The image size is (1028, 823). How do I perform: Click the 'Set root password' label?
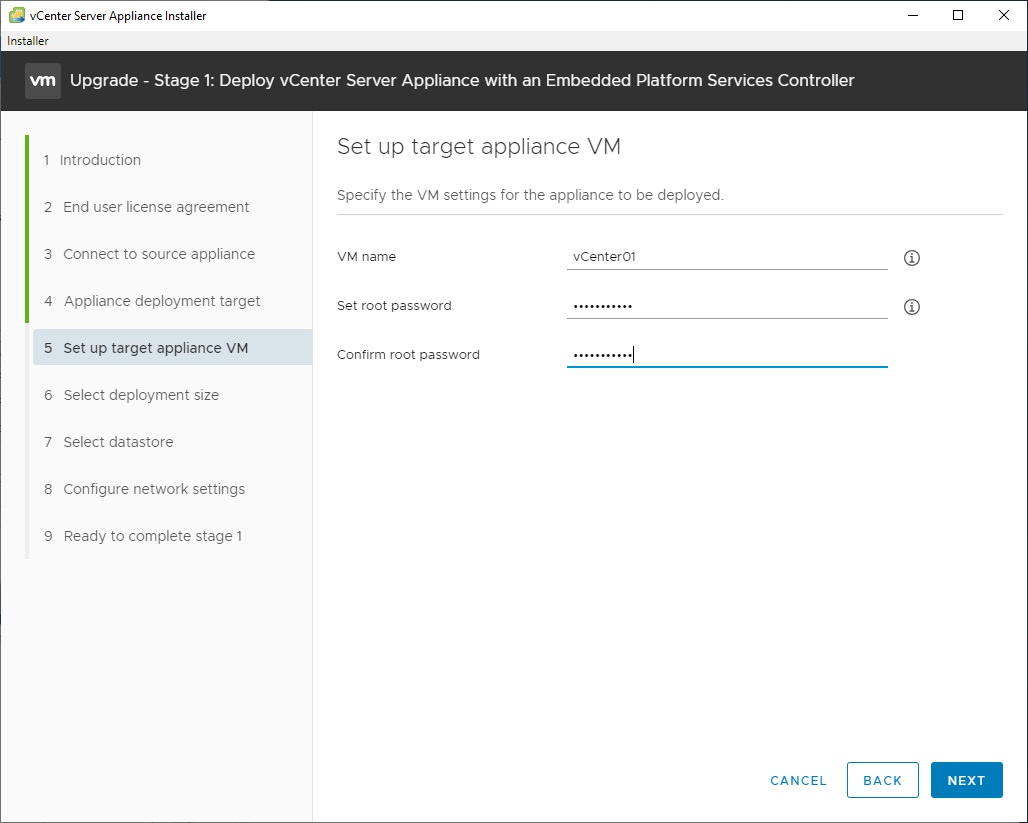tap(394, 306)
